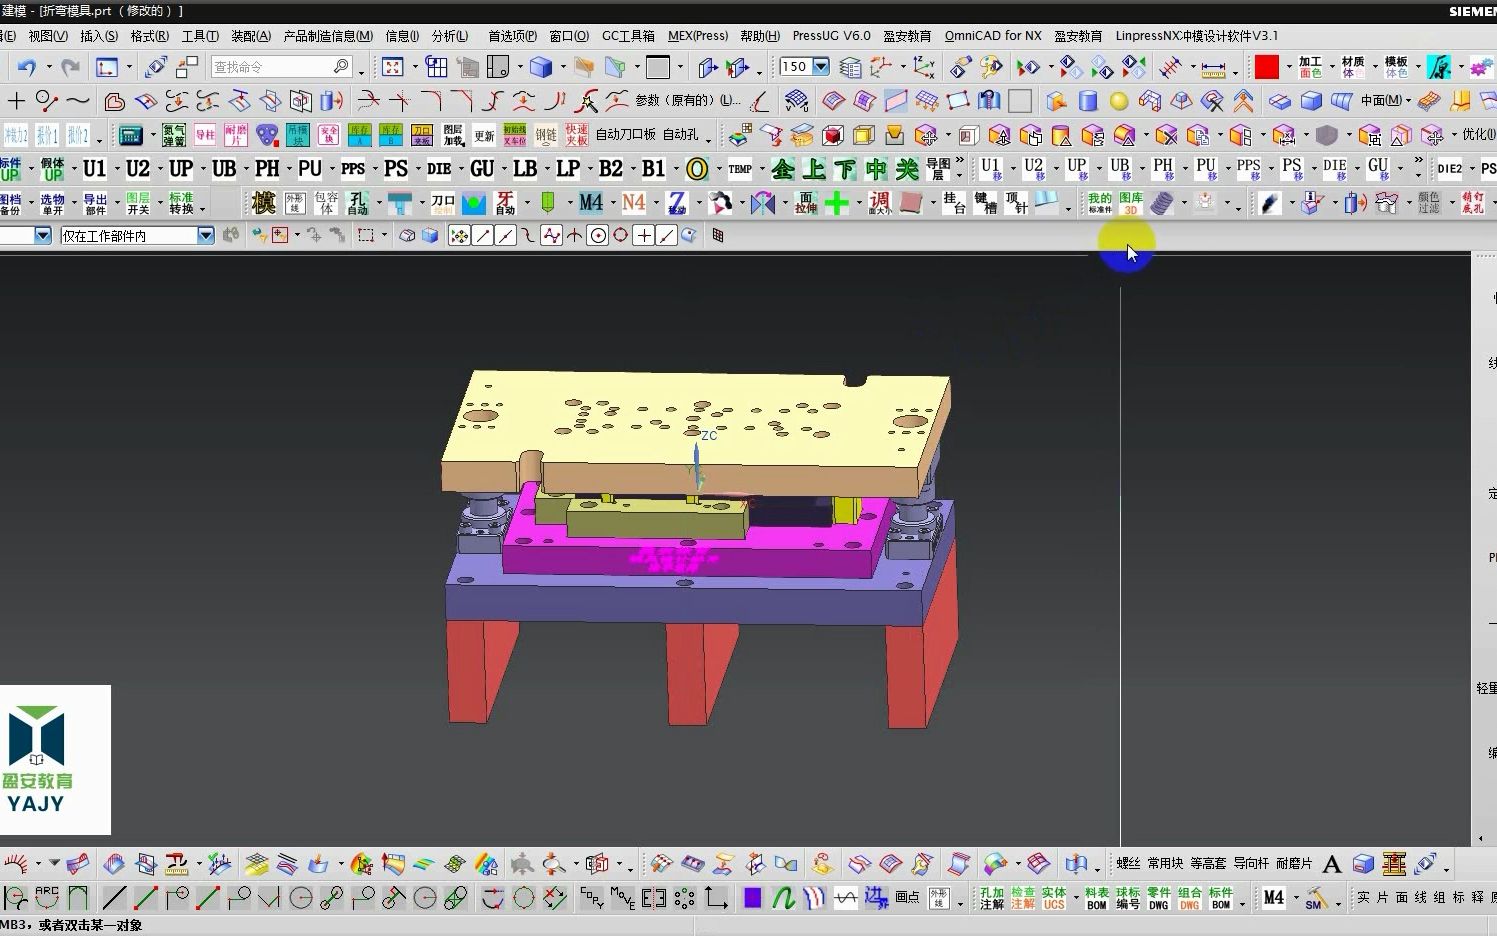The width and height of the screenshot is (1497, 936).
Task: Click the 面拉伸 face extrude icon
Action: [x=806, y=203]
